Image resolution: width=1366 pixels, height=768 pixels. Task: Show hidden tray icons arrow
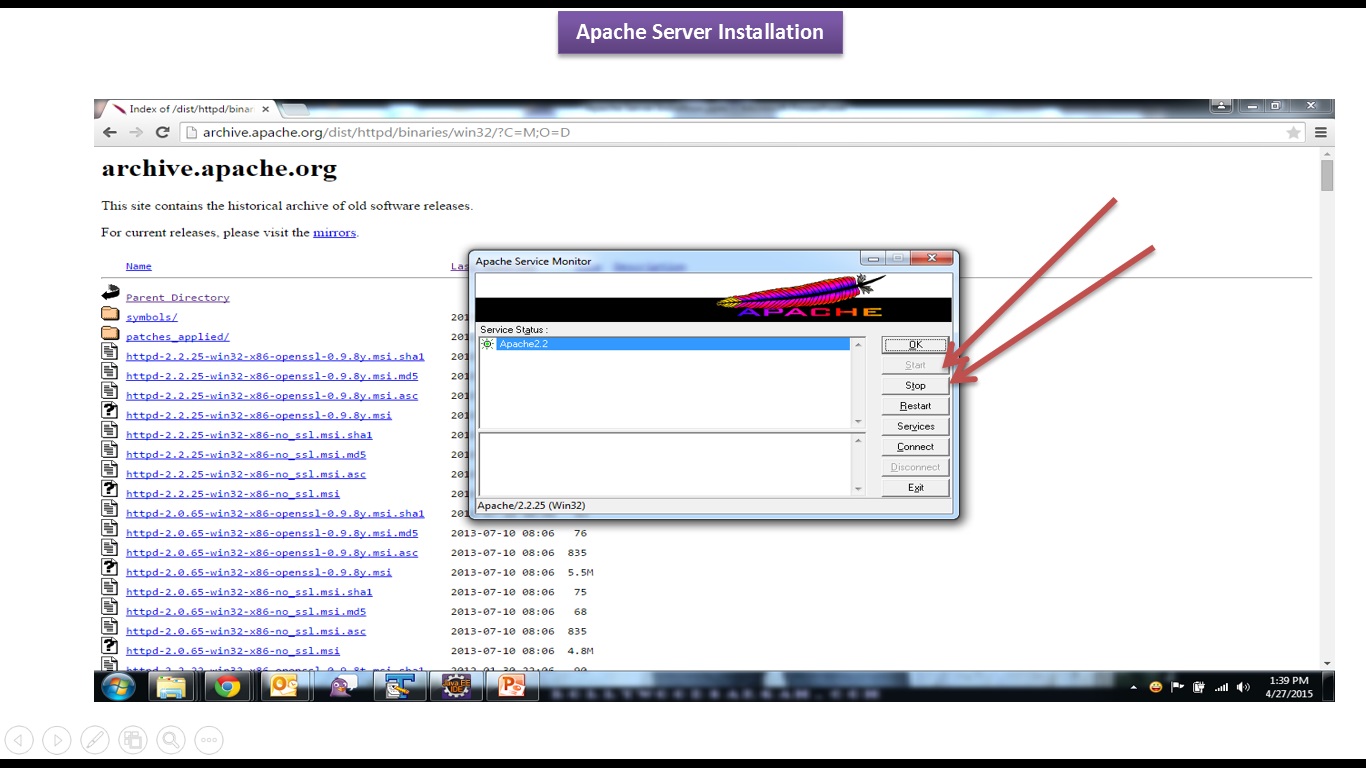tap(1133, 688)
